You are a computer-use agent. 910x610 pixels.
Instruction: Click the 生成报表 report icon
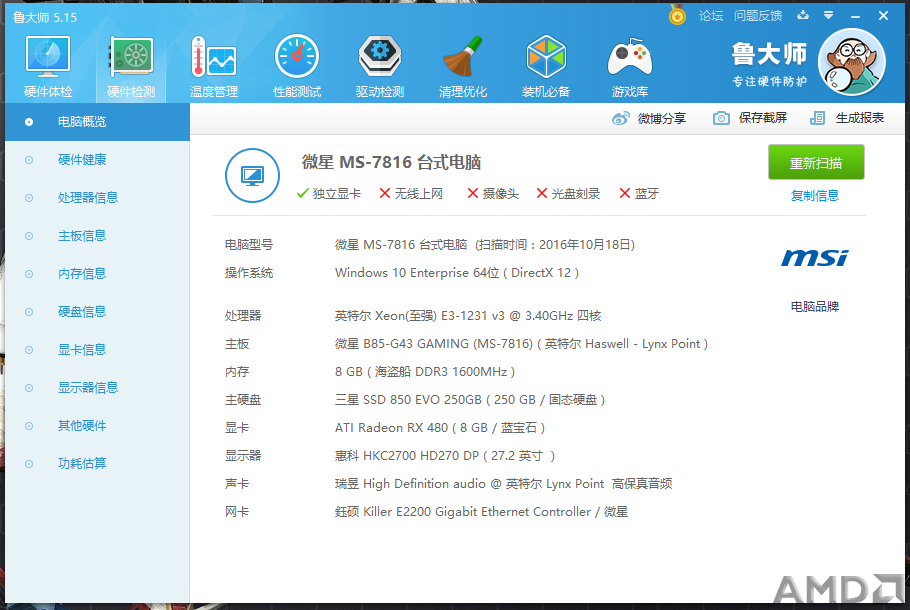tap(817, 118)
